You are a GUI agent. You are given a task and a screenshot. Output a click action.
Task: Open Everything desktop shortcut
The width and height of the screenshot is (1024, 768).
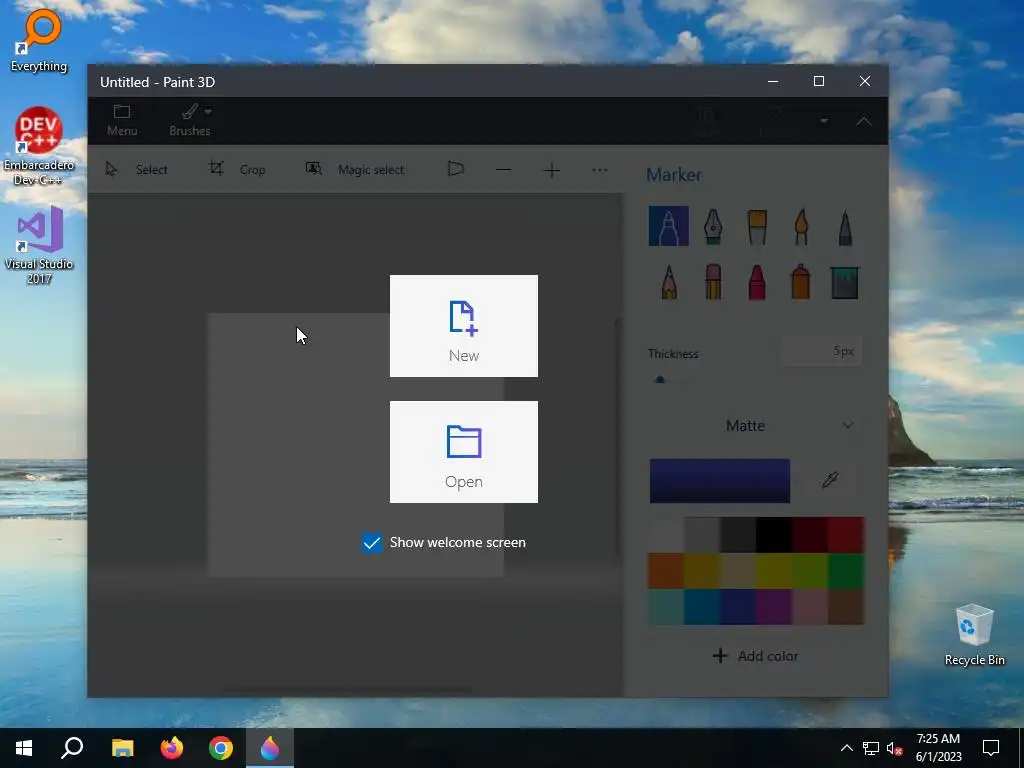click(x=39, y=40)
